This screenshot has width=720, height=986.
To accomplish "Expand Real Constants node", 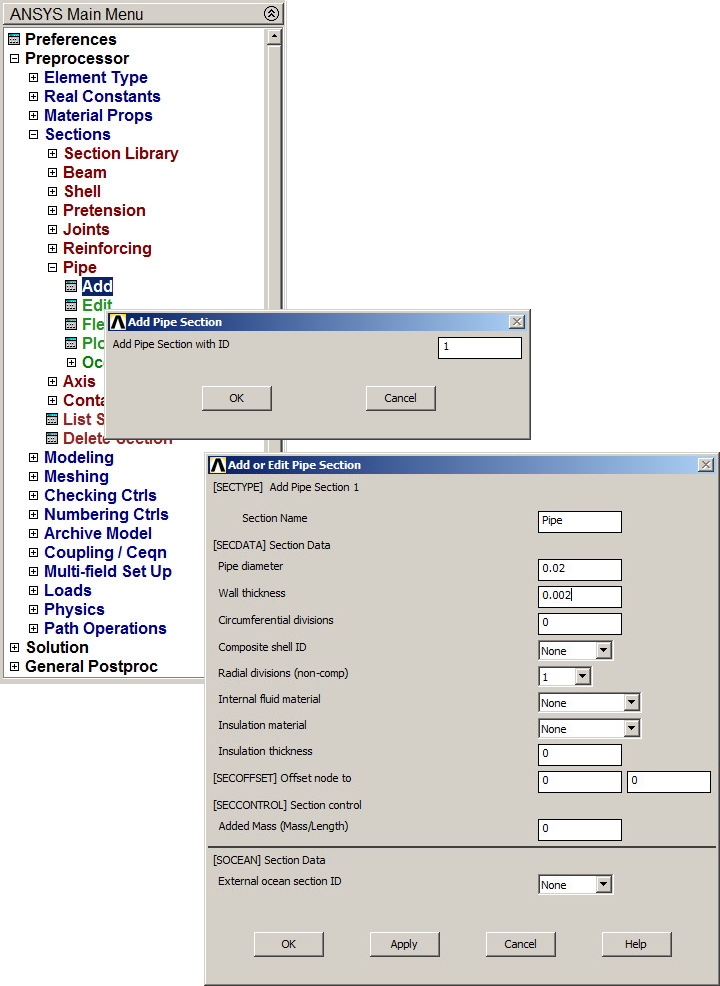I will coord(33,96).
